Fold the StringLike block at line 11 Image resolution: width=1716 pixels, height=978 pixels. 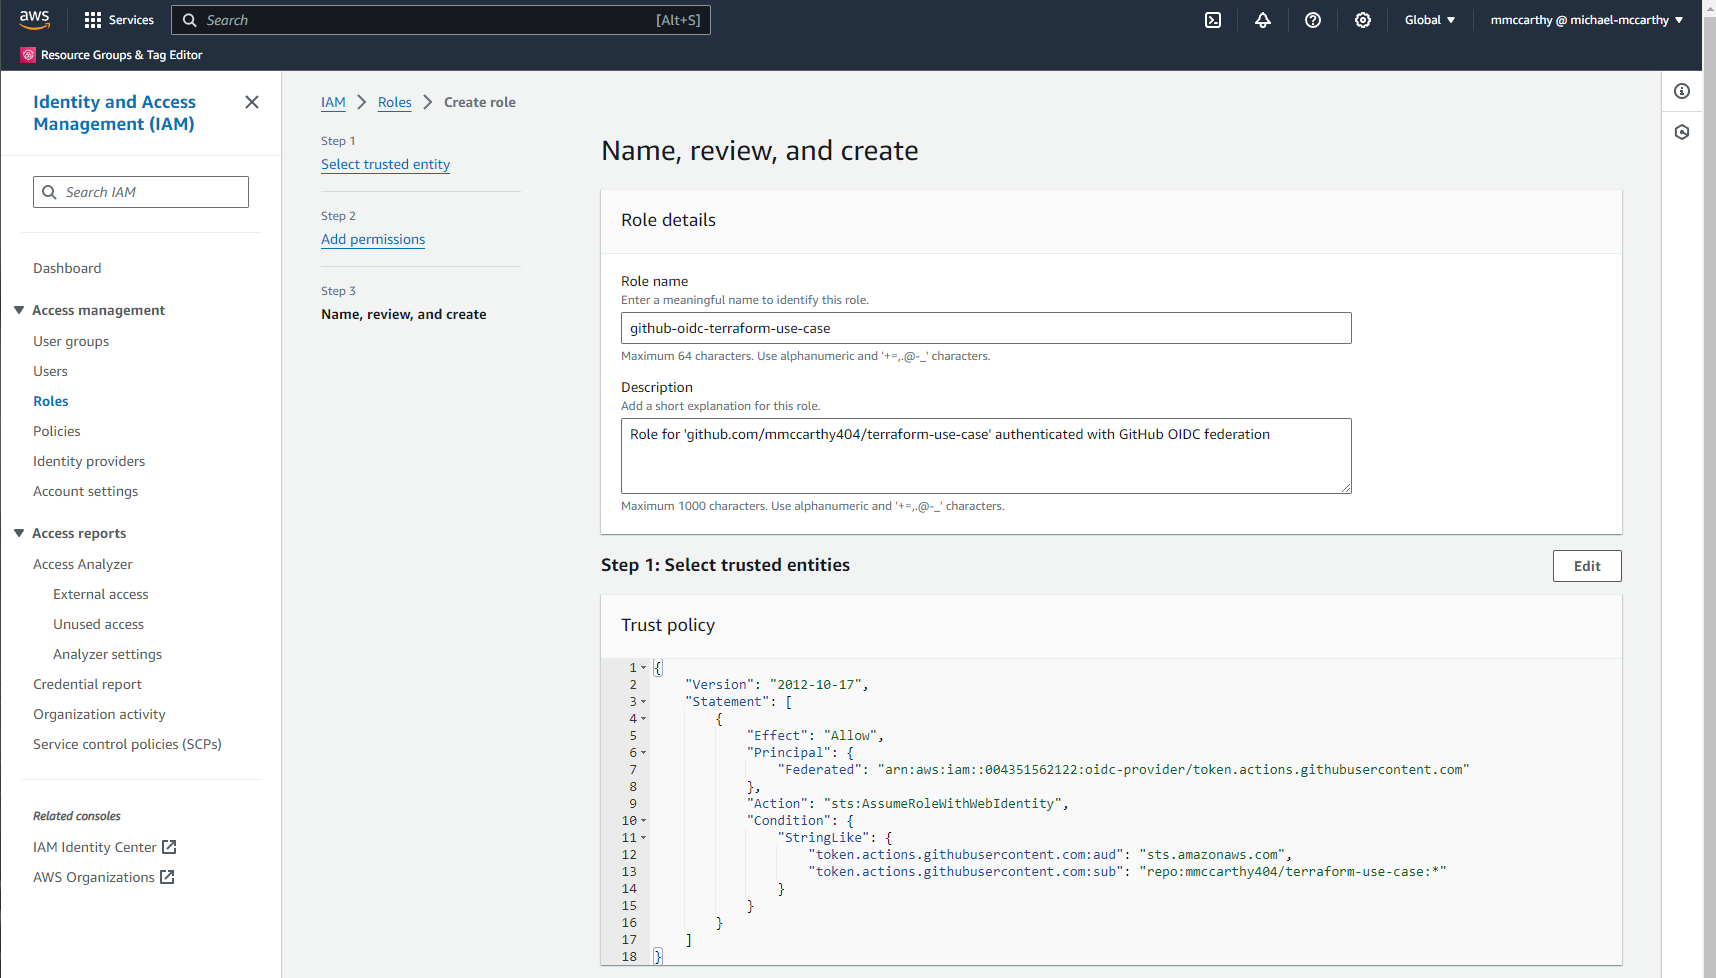point(644,838)
